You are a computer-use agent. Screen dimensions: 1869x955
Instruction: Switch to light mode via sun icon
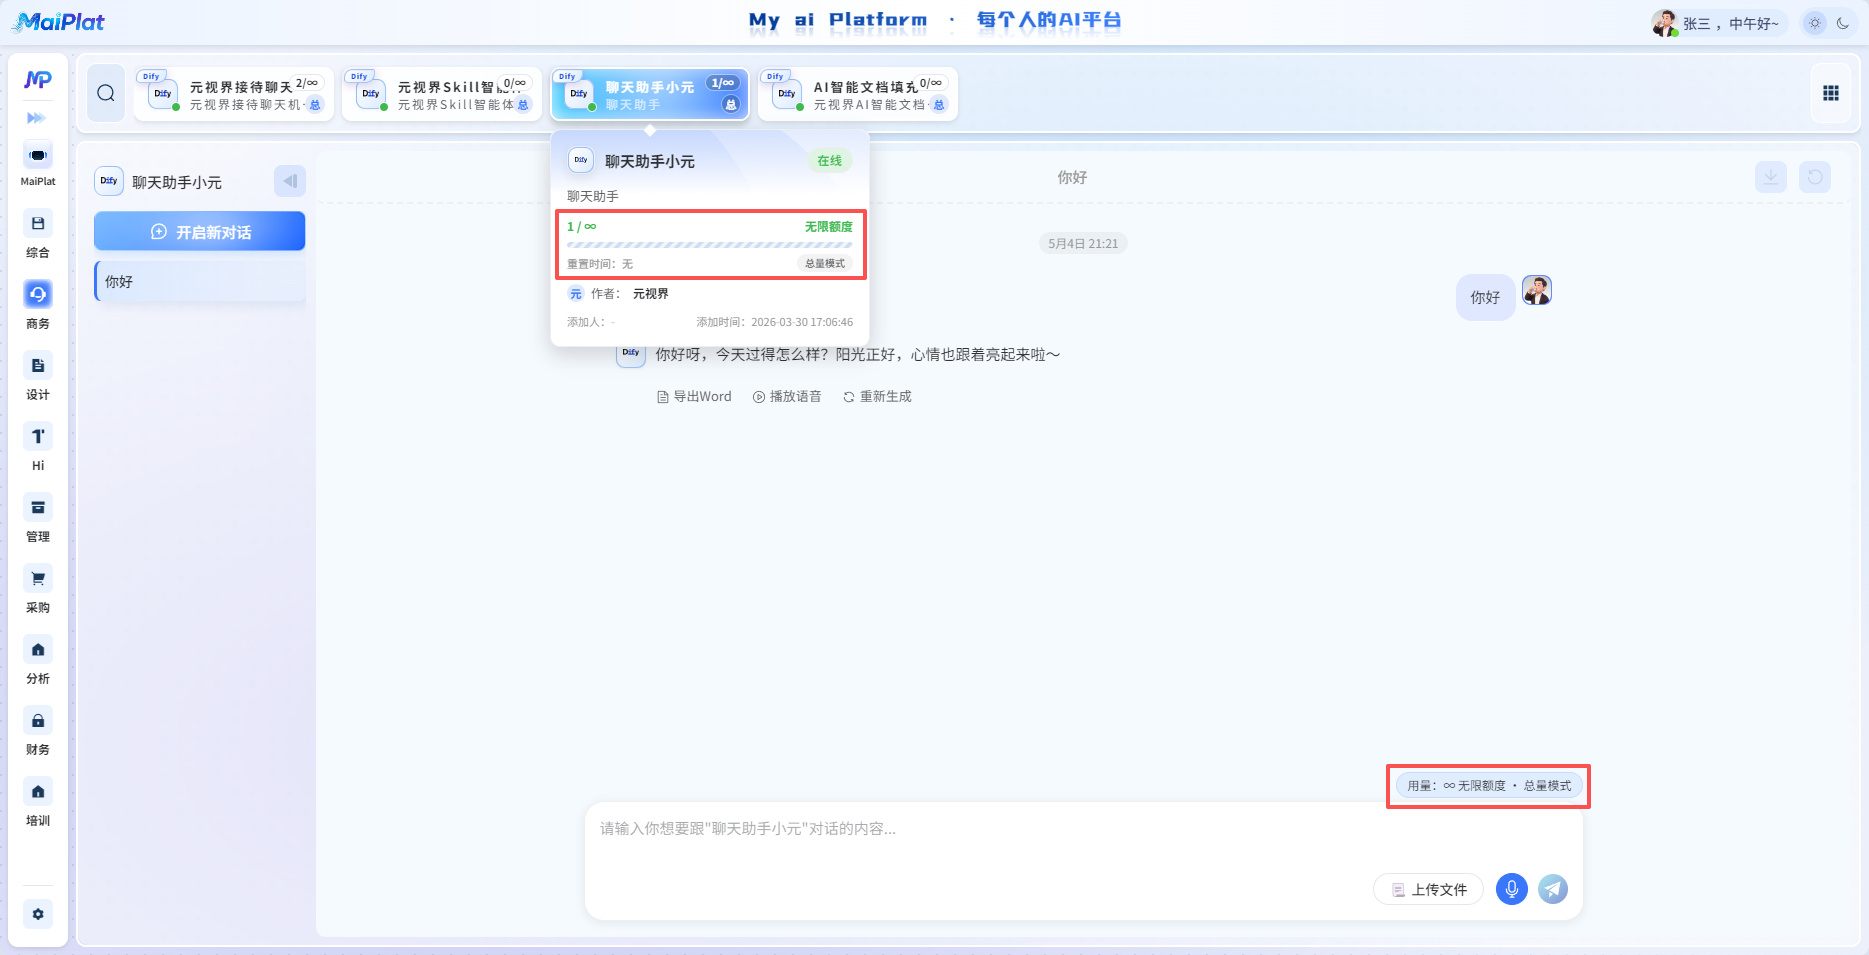coord(1815,23)
